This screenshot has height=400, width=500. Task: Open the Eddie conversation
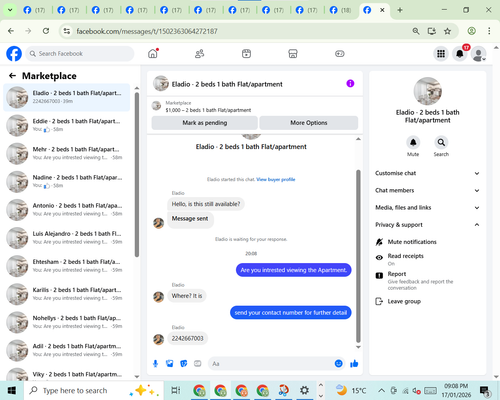[x=67, y=125]
